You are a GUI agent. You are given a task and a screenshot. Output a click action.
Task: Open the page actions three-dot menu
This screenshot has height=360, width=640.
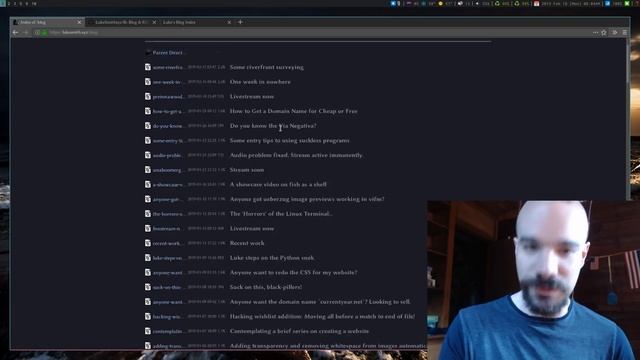[596, 32]
